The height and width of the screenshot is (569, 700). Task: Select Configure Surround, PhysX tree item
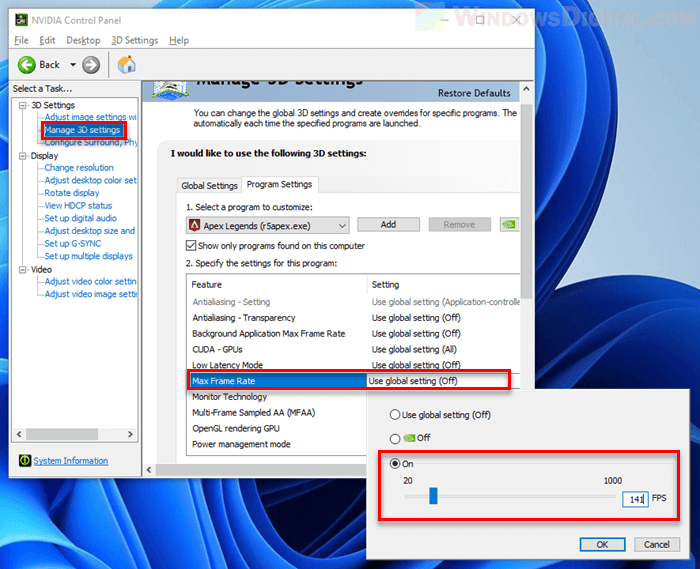coord(91,142)
